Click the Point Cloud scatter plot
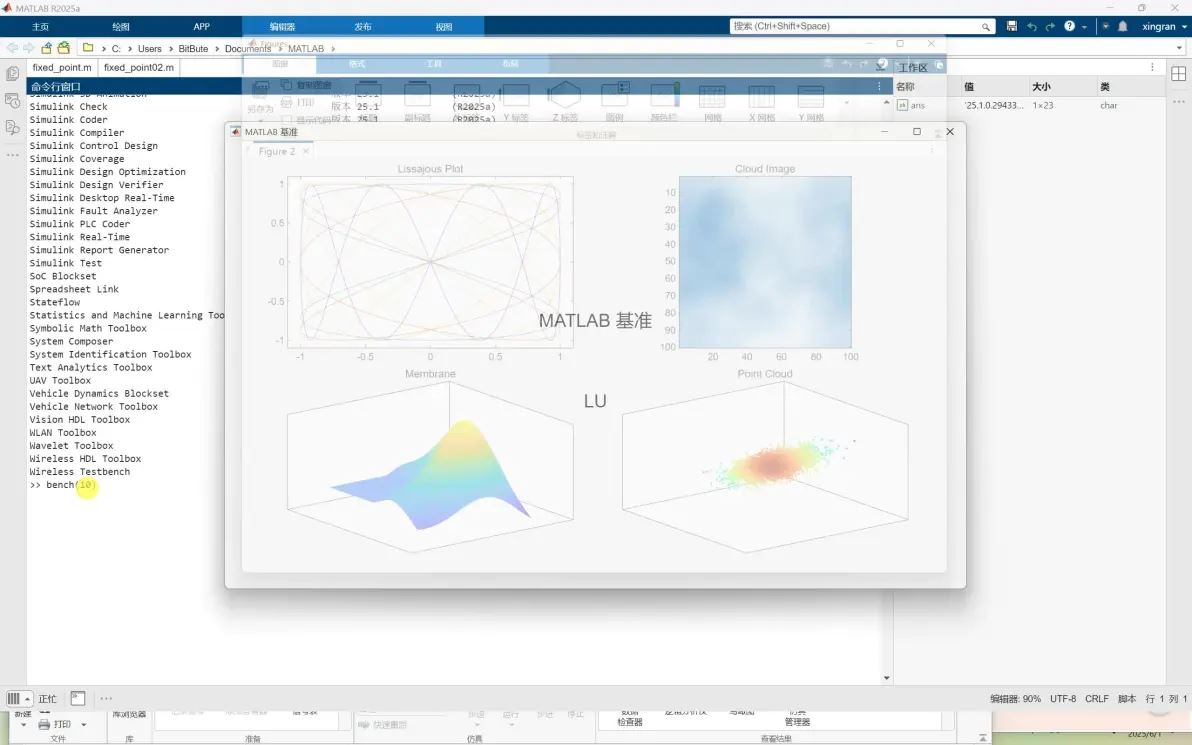This screenshot has width=1192, height=745. [765, 467]
